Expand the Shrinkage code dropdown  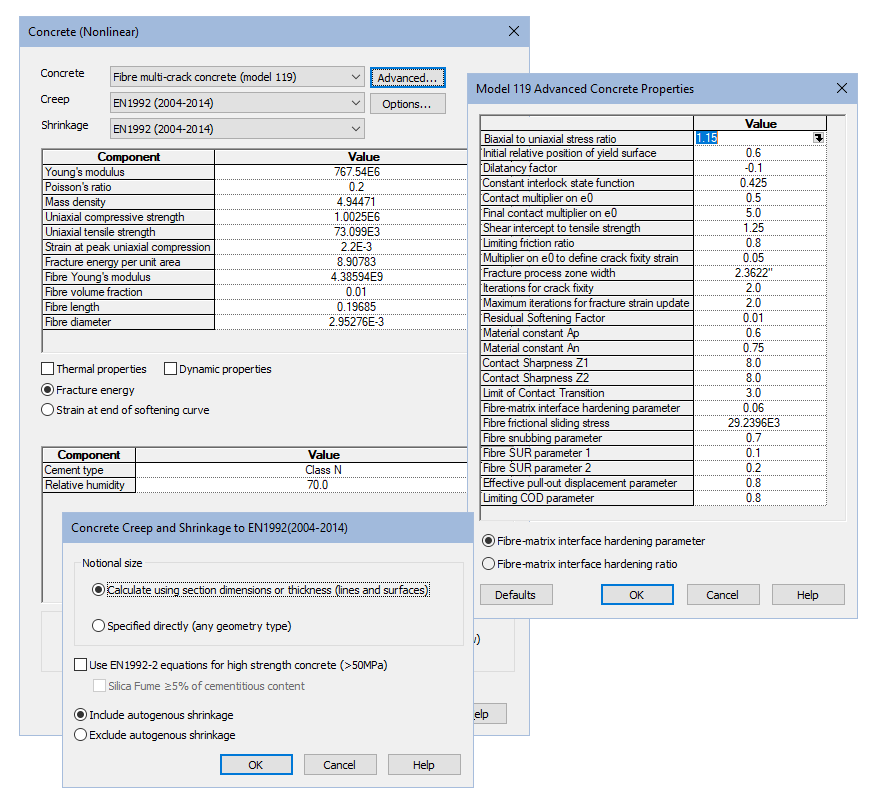tap(357, 129)
